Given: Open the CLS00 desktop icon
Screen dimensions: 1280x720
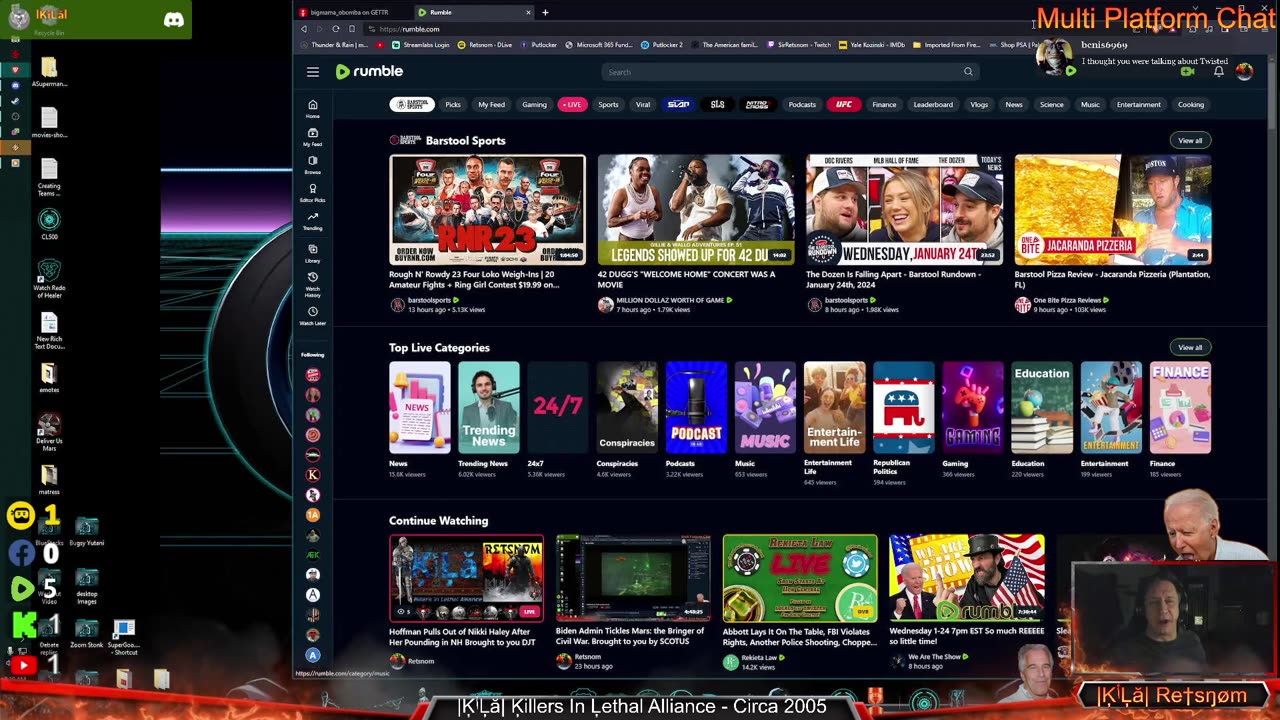Looking at the screenshot, I should (x=49, y=224).
